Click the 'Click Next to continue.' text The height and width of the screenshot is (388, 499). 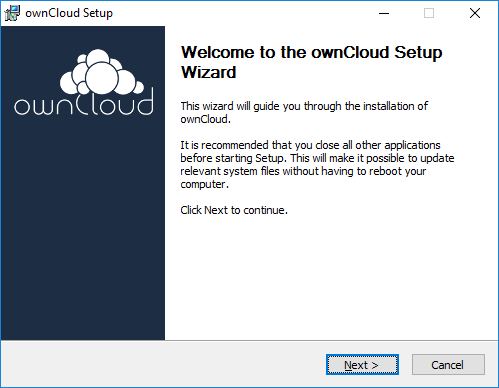point(234,210)
